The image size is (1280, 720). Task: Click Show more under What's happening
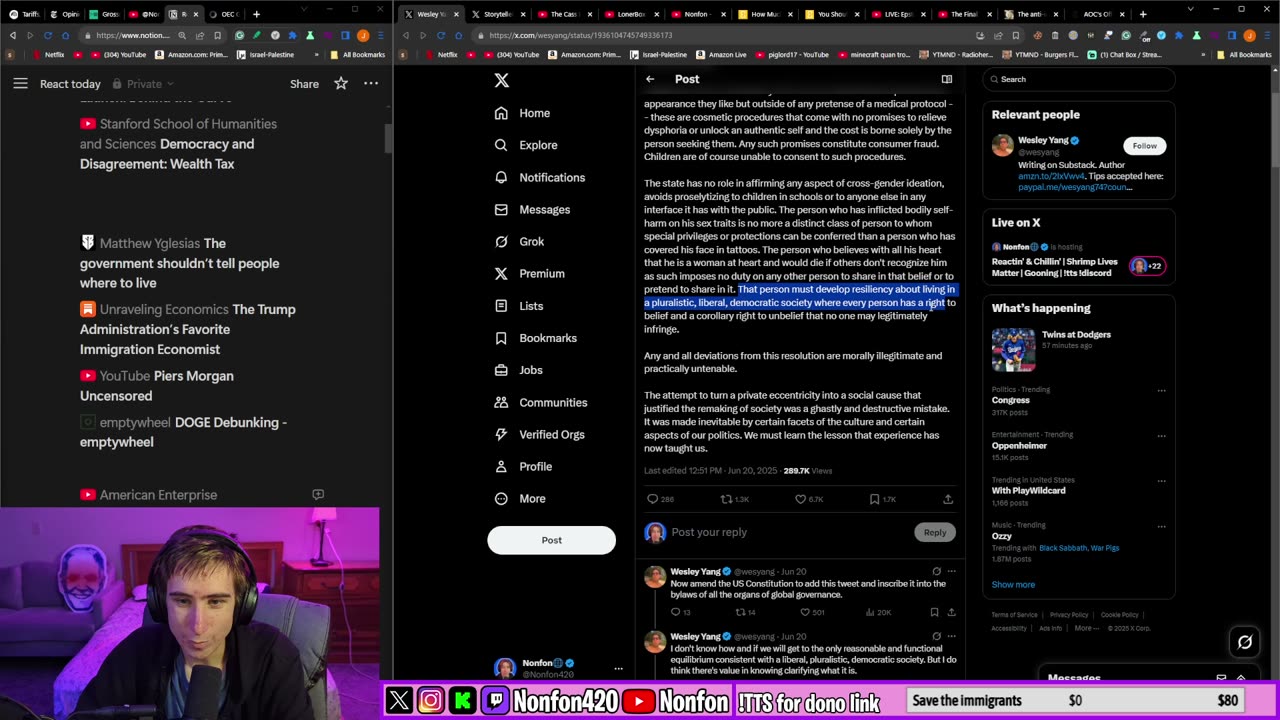coord(1013,584)
